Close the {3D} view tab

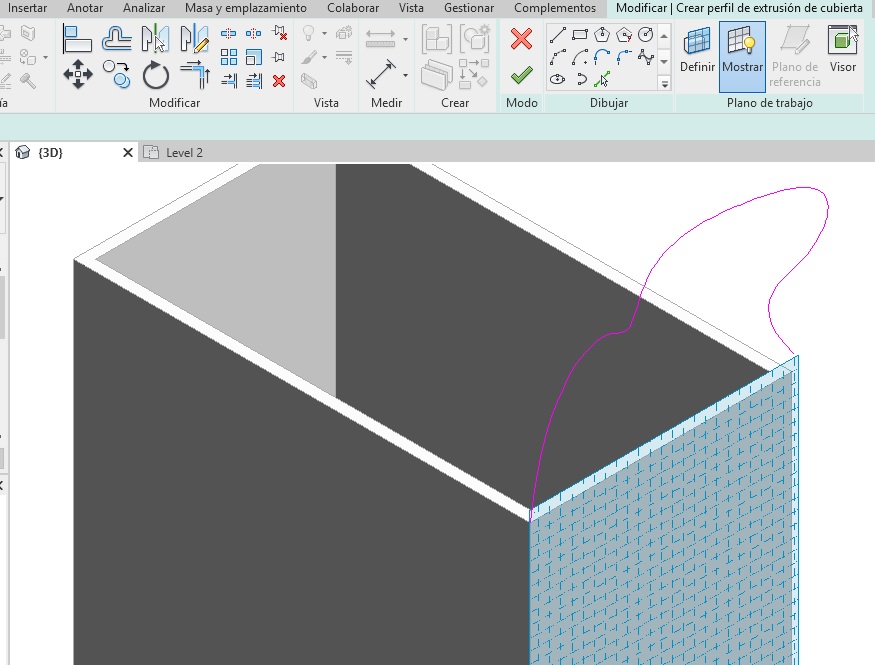click(x=128, y=153)
